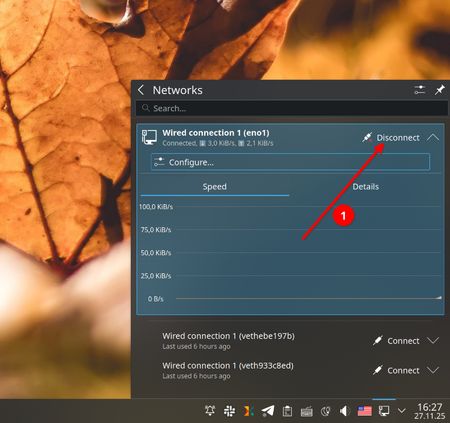
Task: Switch to the Details tab
Action: 366,187
